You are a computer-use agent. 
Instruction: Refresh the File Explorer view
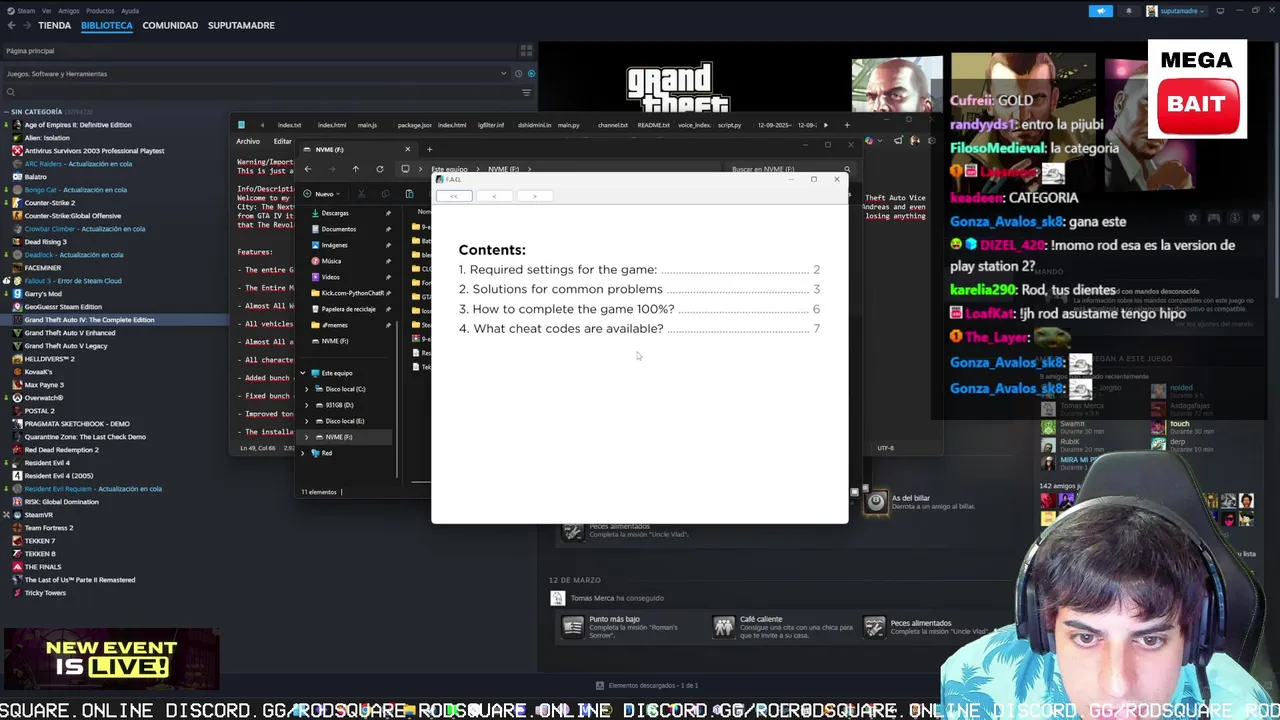[x=380, y=169]
